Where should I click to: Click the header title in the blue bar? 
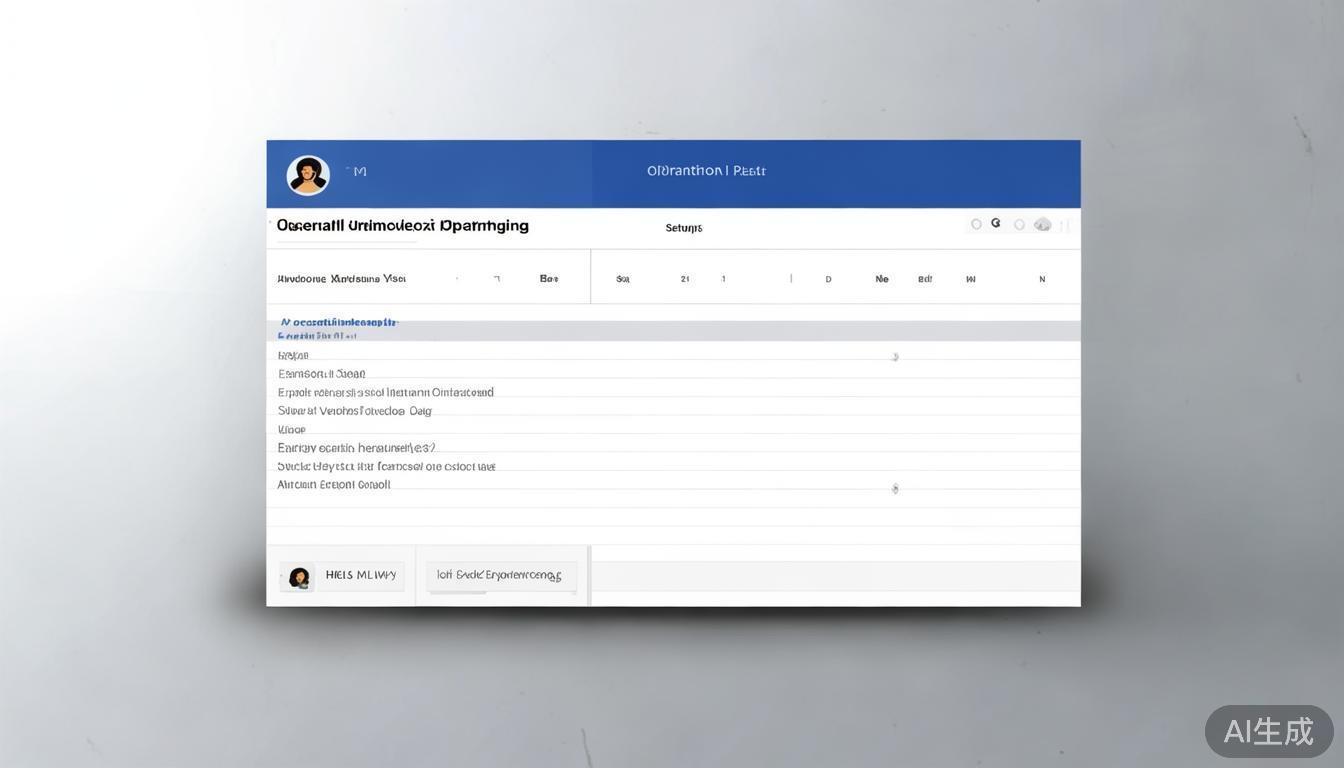pos(706,171)
